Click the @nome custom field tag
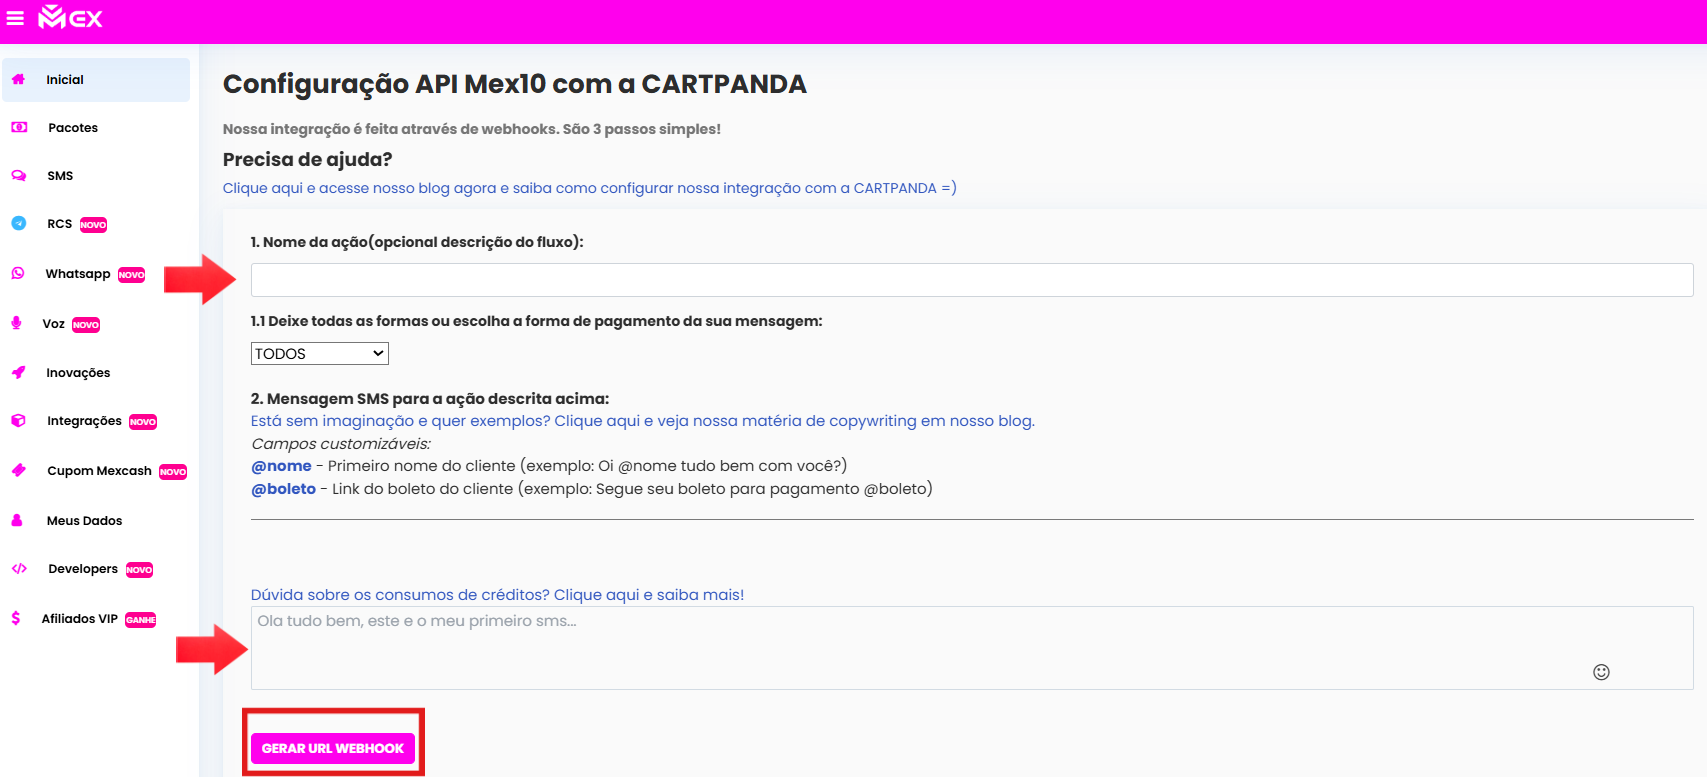This screenshot has height=777, width=1707. pyautogui.click(x=281, y=466)
